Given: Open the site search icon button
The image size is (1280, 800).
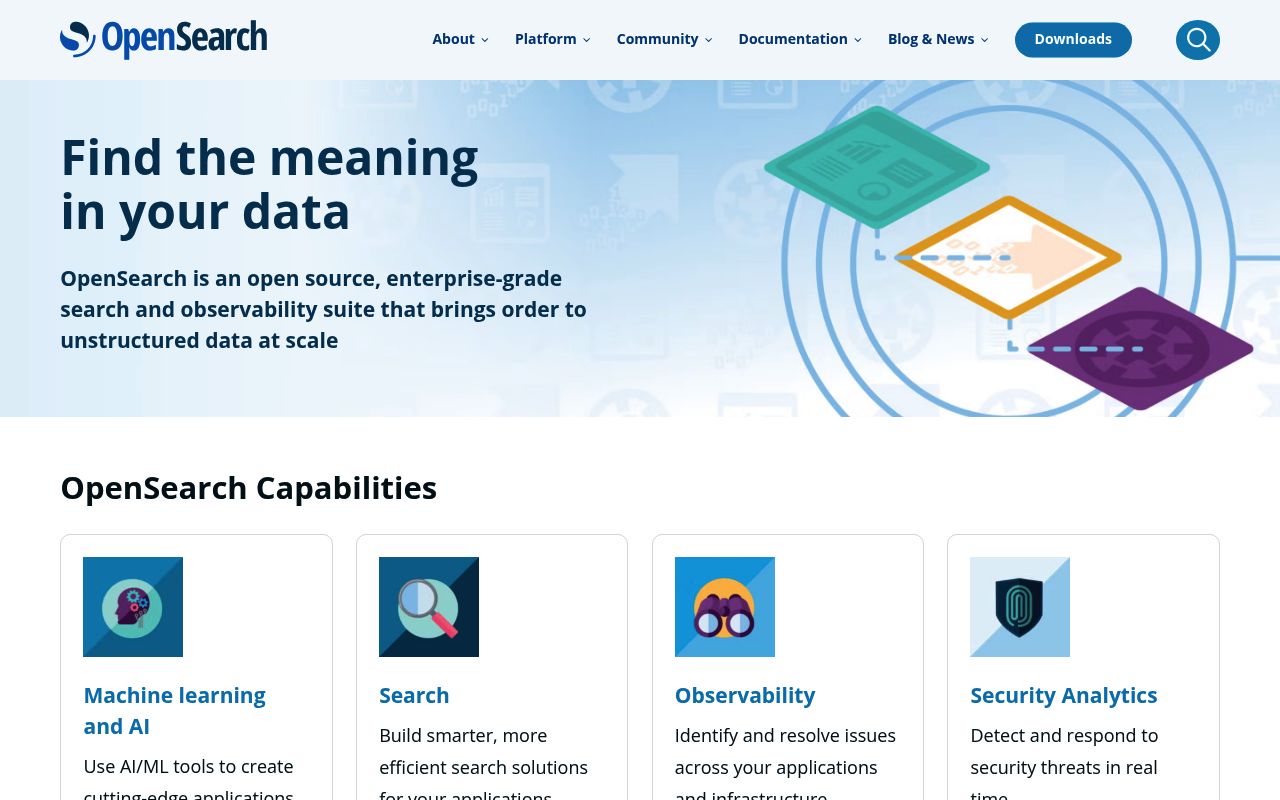Looking at the screenshot, I should [1198, 40].
